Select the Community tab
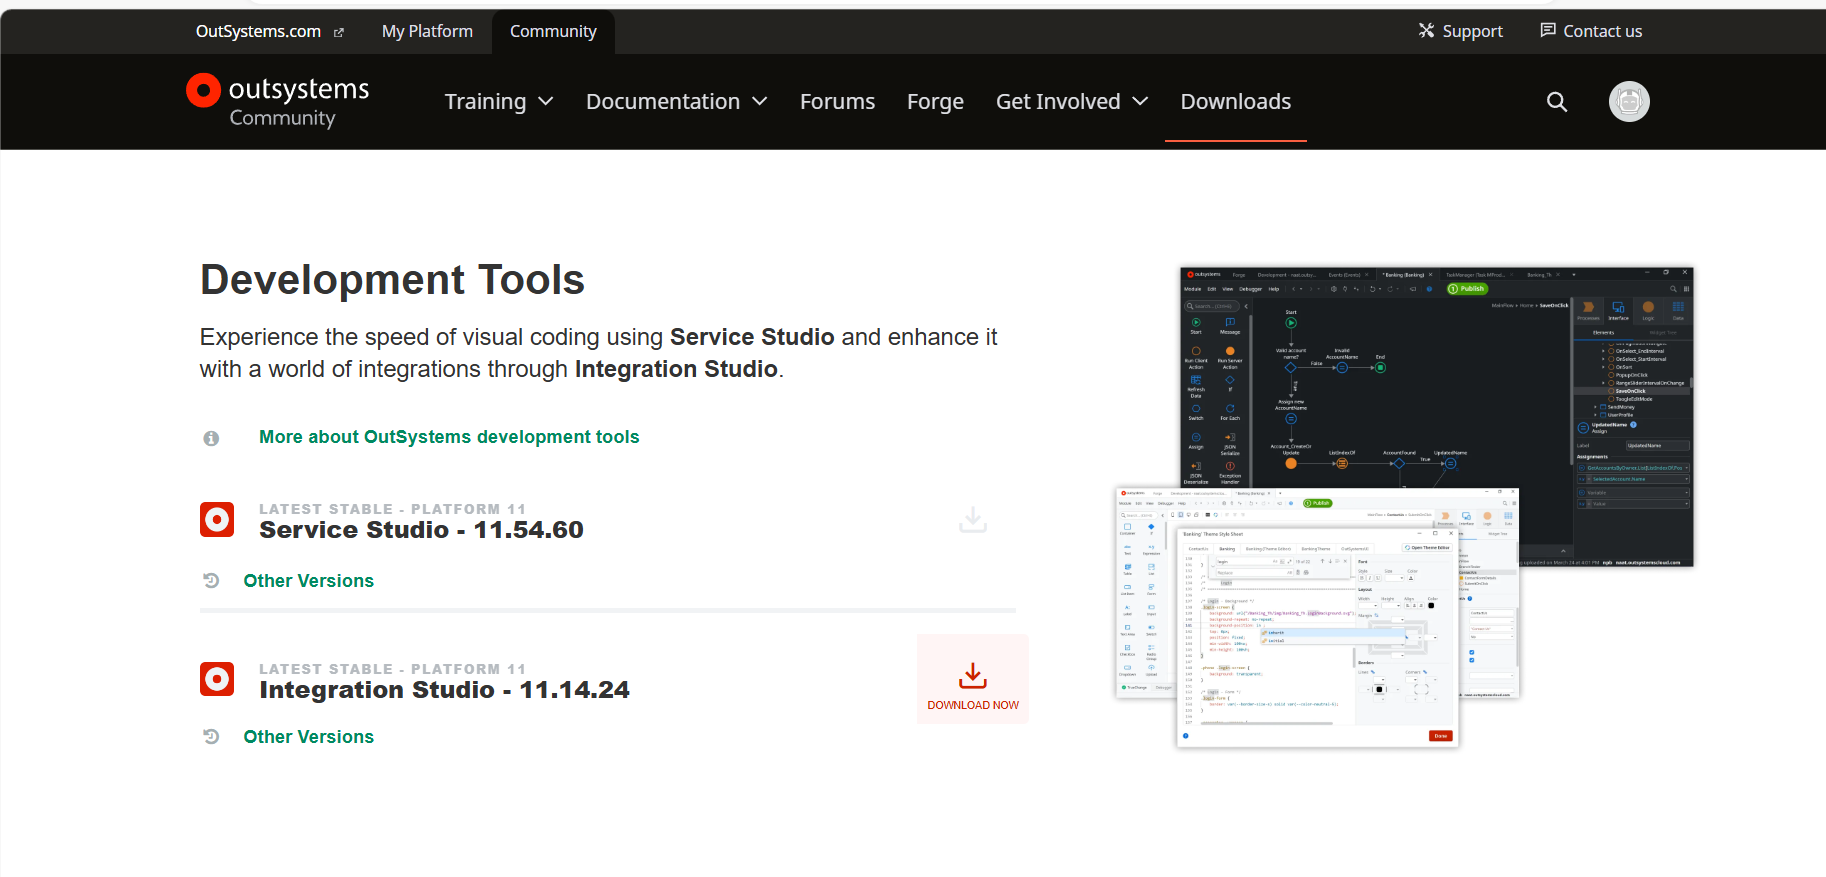This screenshot has width=1826, height=877. [553, 31]
